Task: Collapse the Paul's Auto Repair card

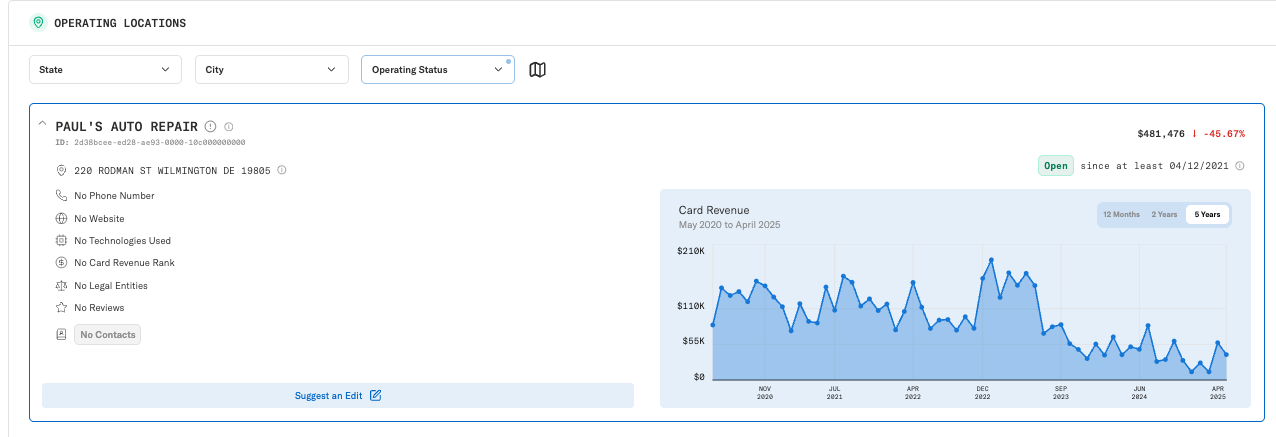Action: 42,123
